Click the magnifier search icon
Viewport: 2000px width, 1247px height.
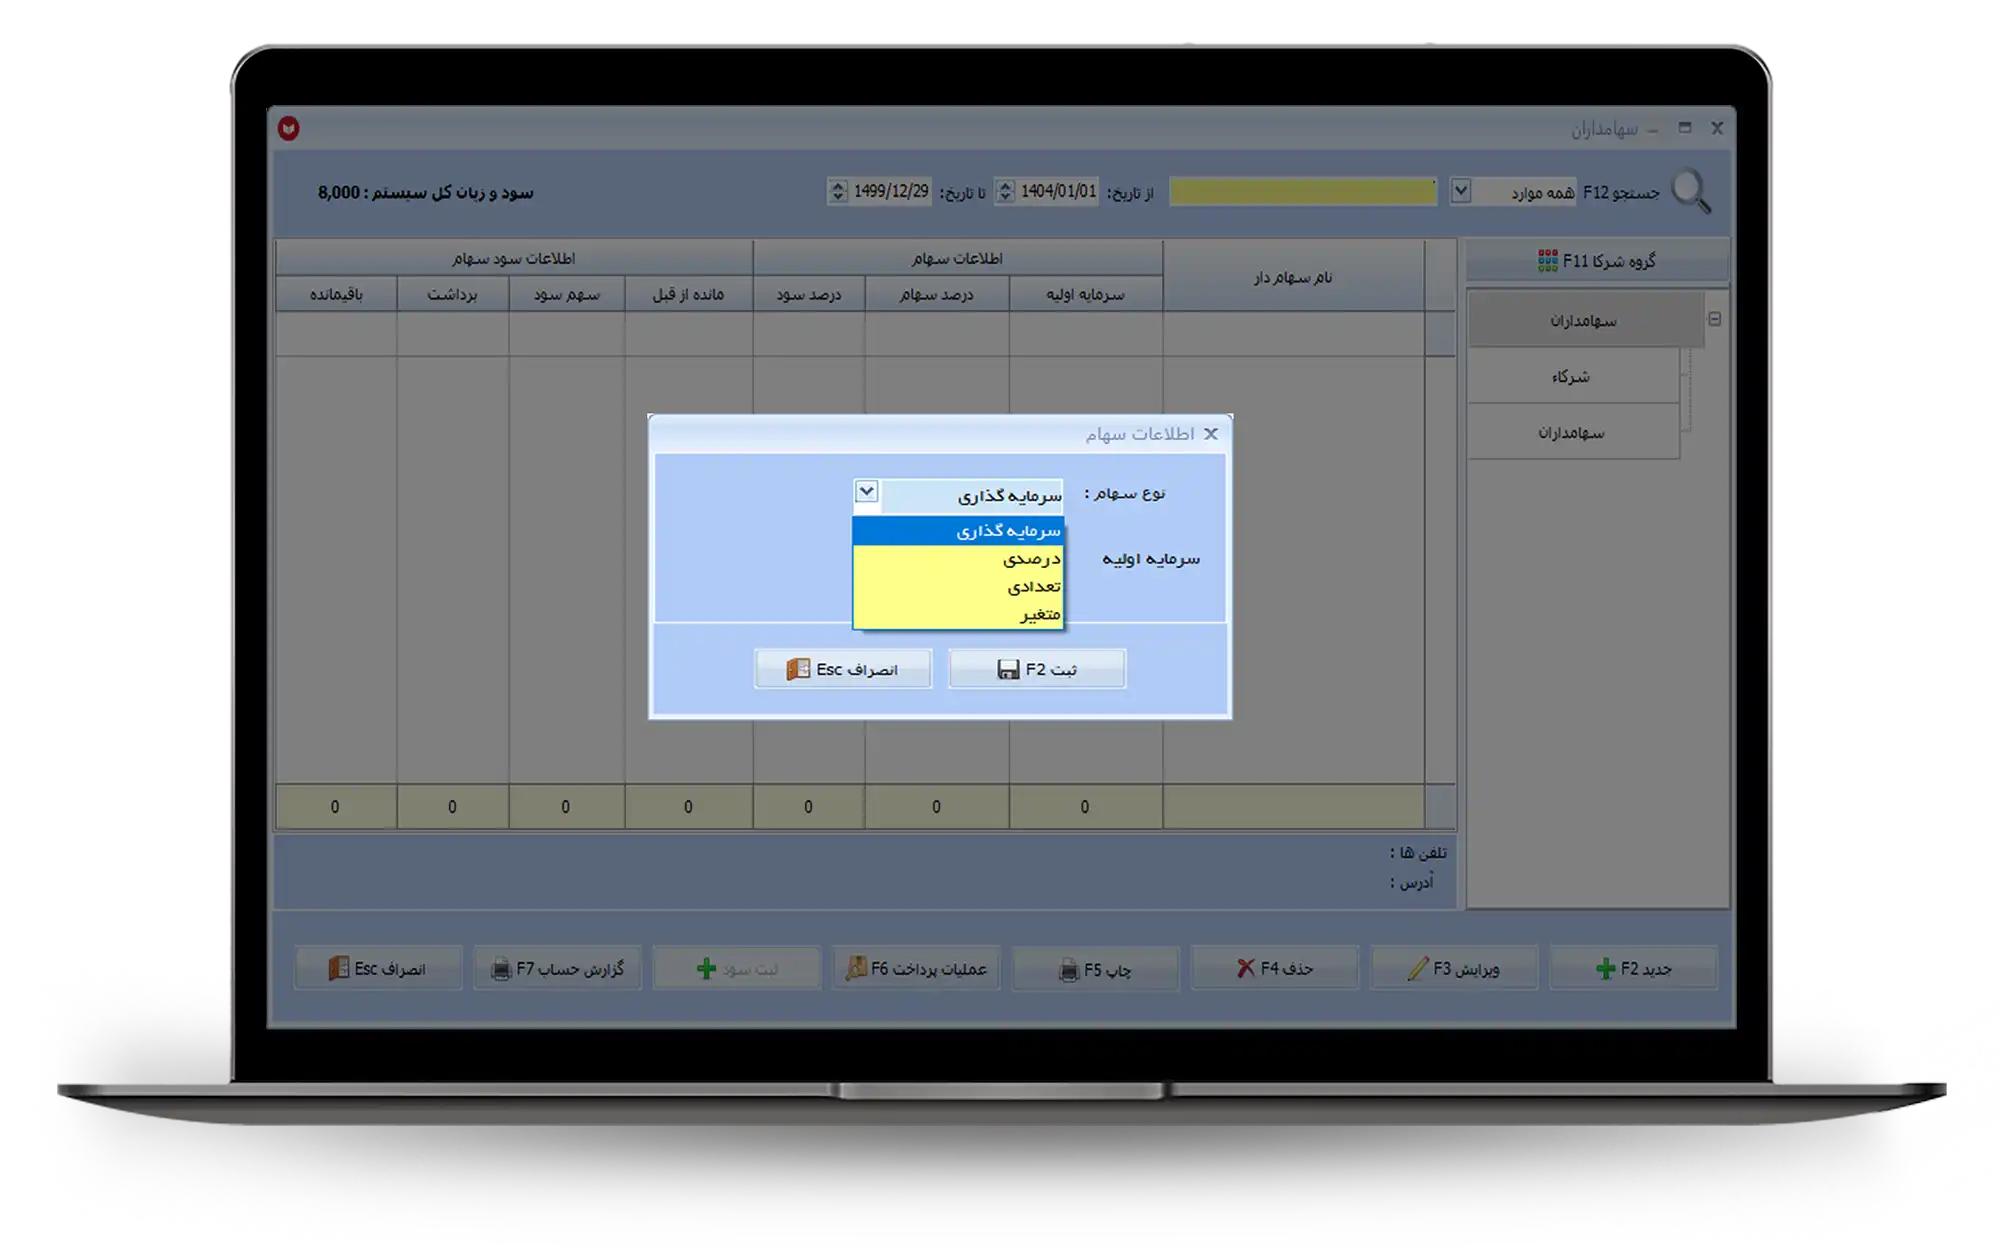pyautogui.click(x=1691, y=190)
